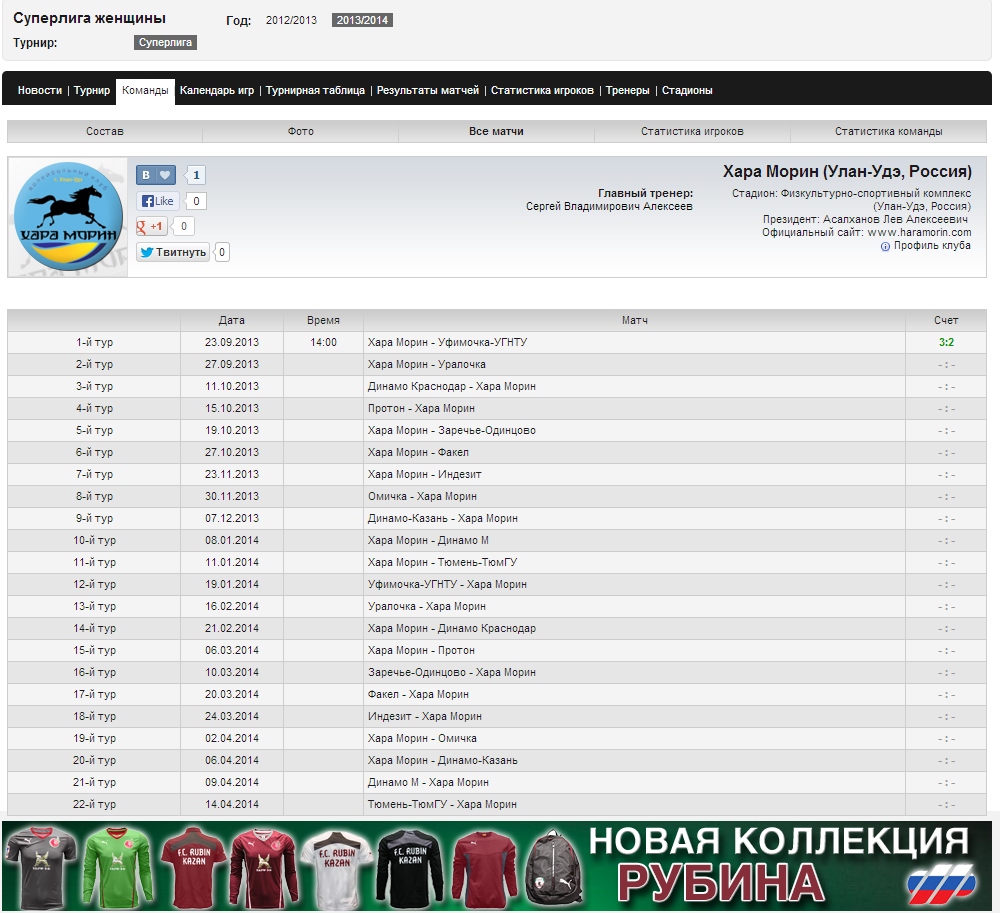Screen dimensions: 1000x913
Task: Click the 22-й тур row label
Action: point(94,805)
